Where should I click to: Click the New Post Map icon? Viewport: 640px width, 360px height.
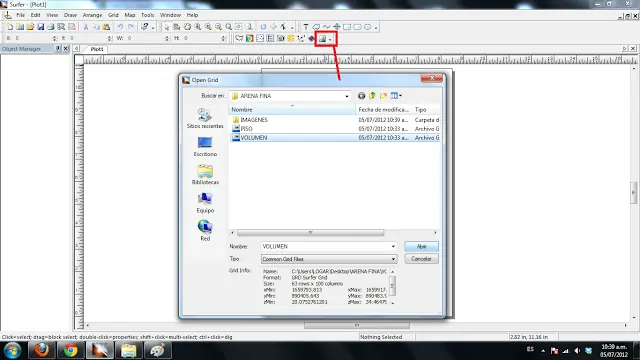[x=260, y=38]
